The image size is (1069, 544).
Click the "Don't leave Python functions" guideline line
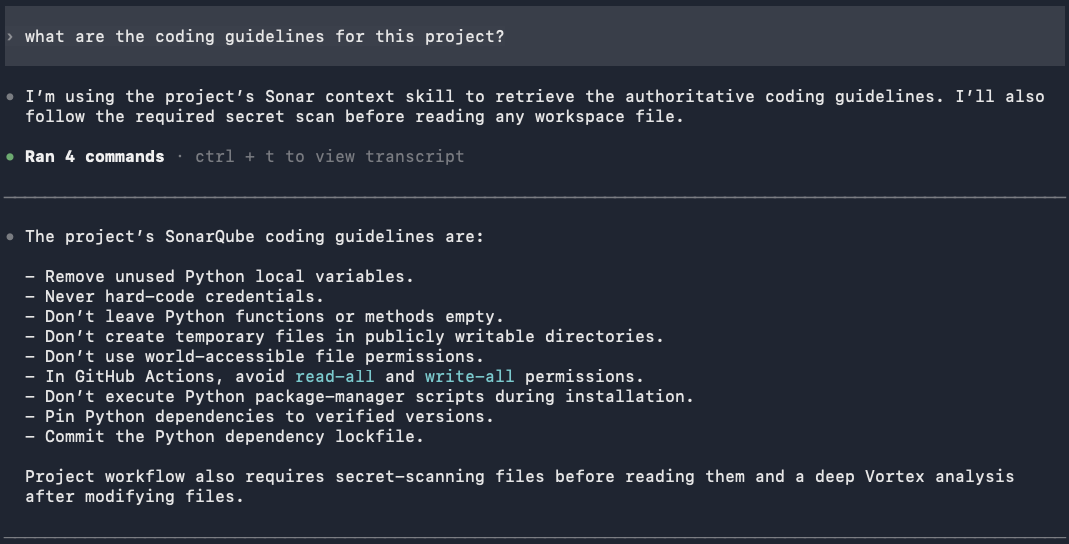(x=265, y=317)
